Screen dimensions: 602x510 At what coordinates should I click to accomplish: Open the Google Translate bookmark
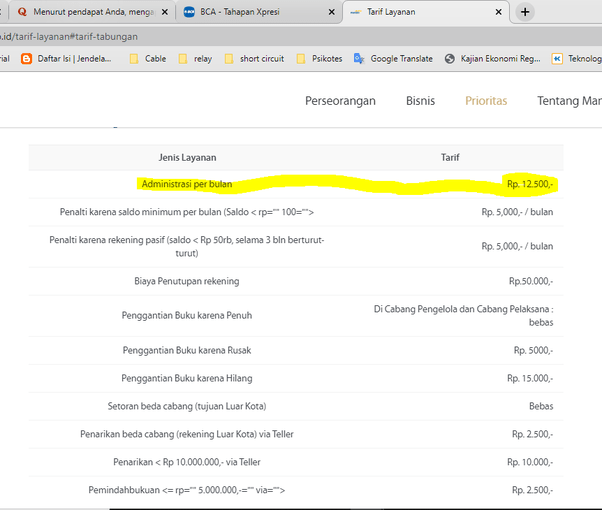point(394,59)
